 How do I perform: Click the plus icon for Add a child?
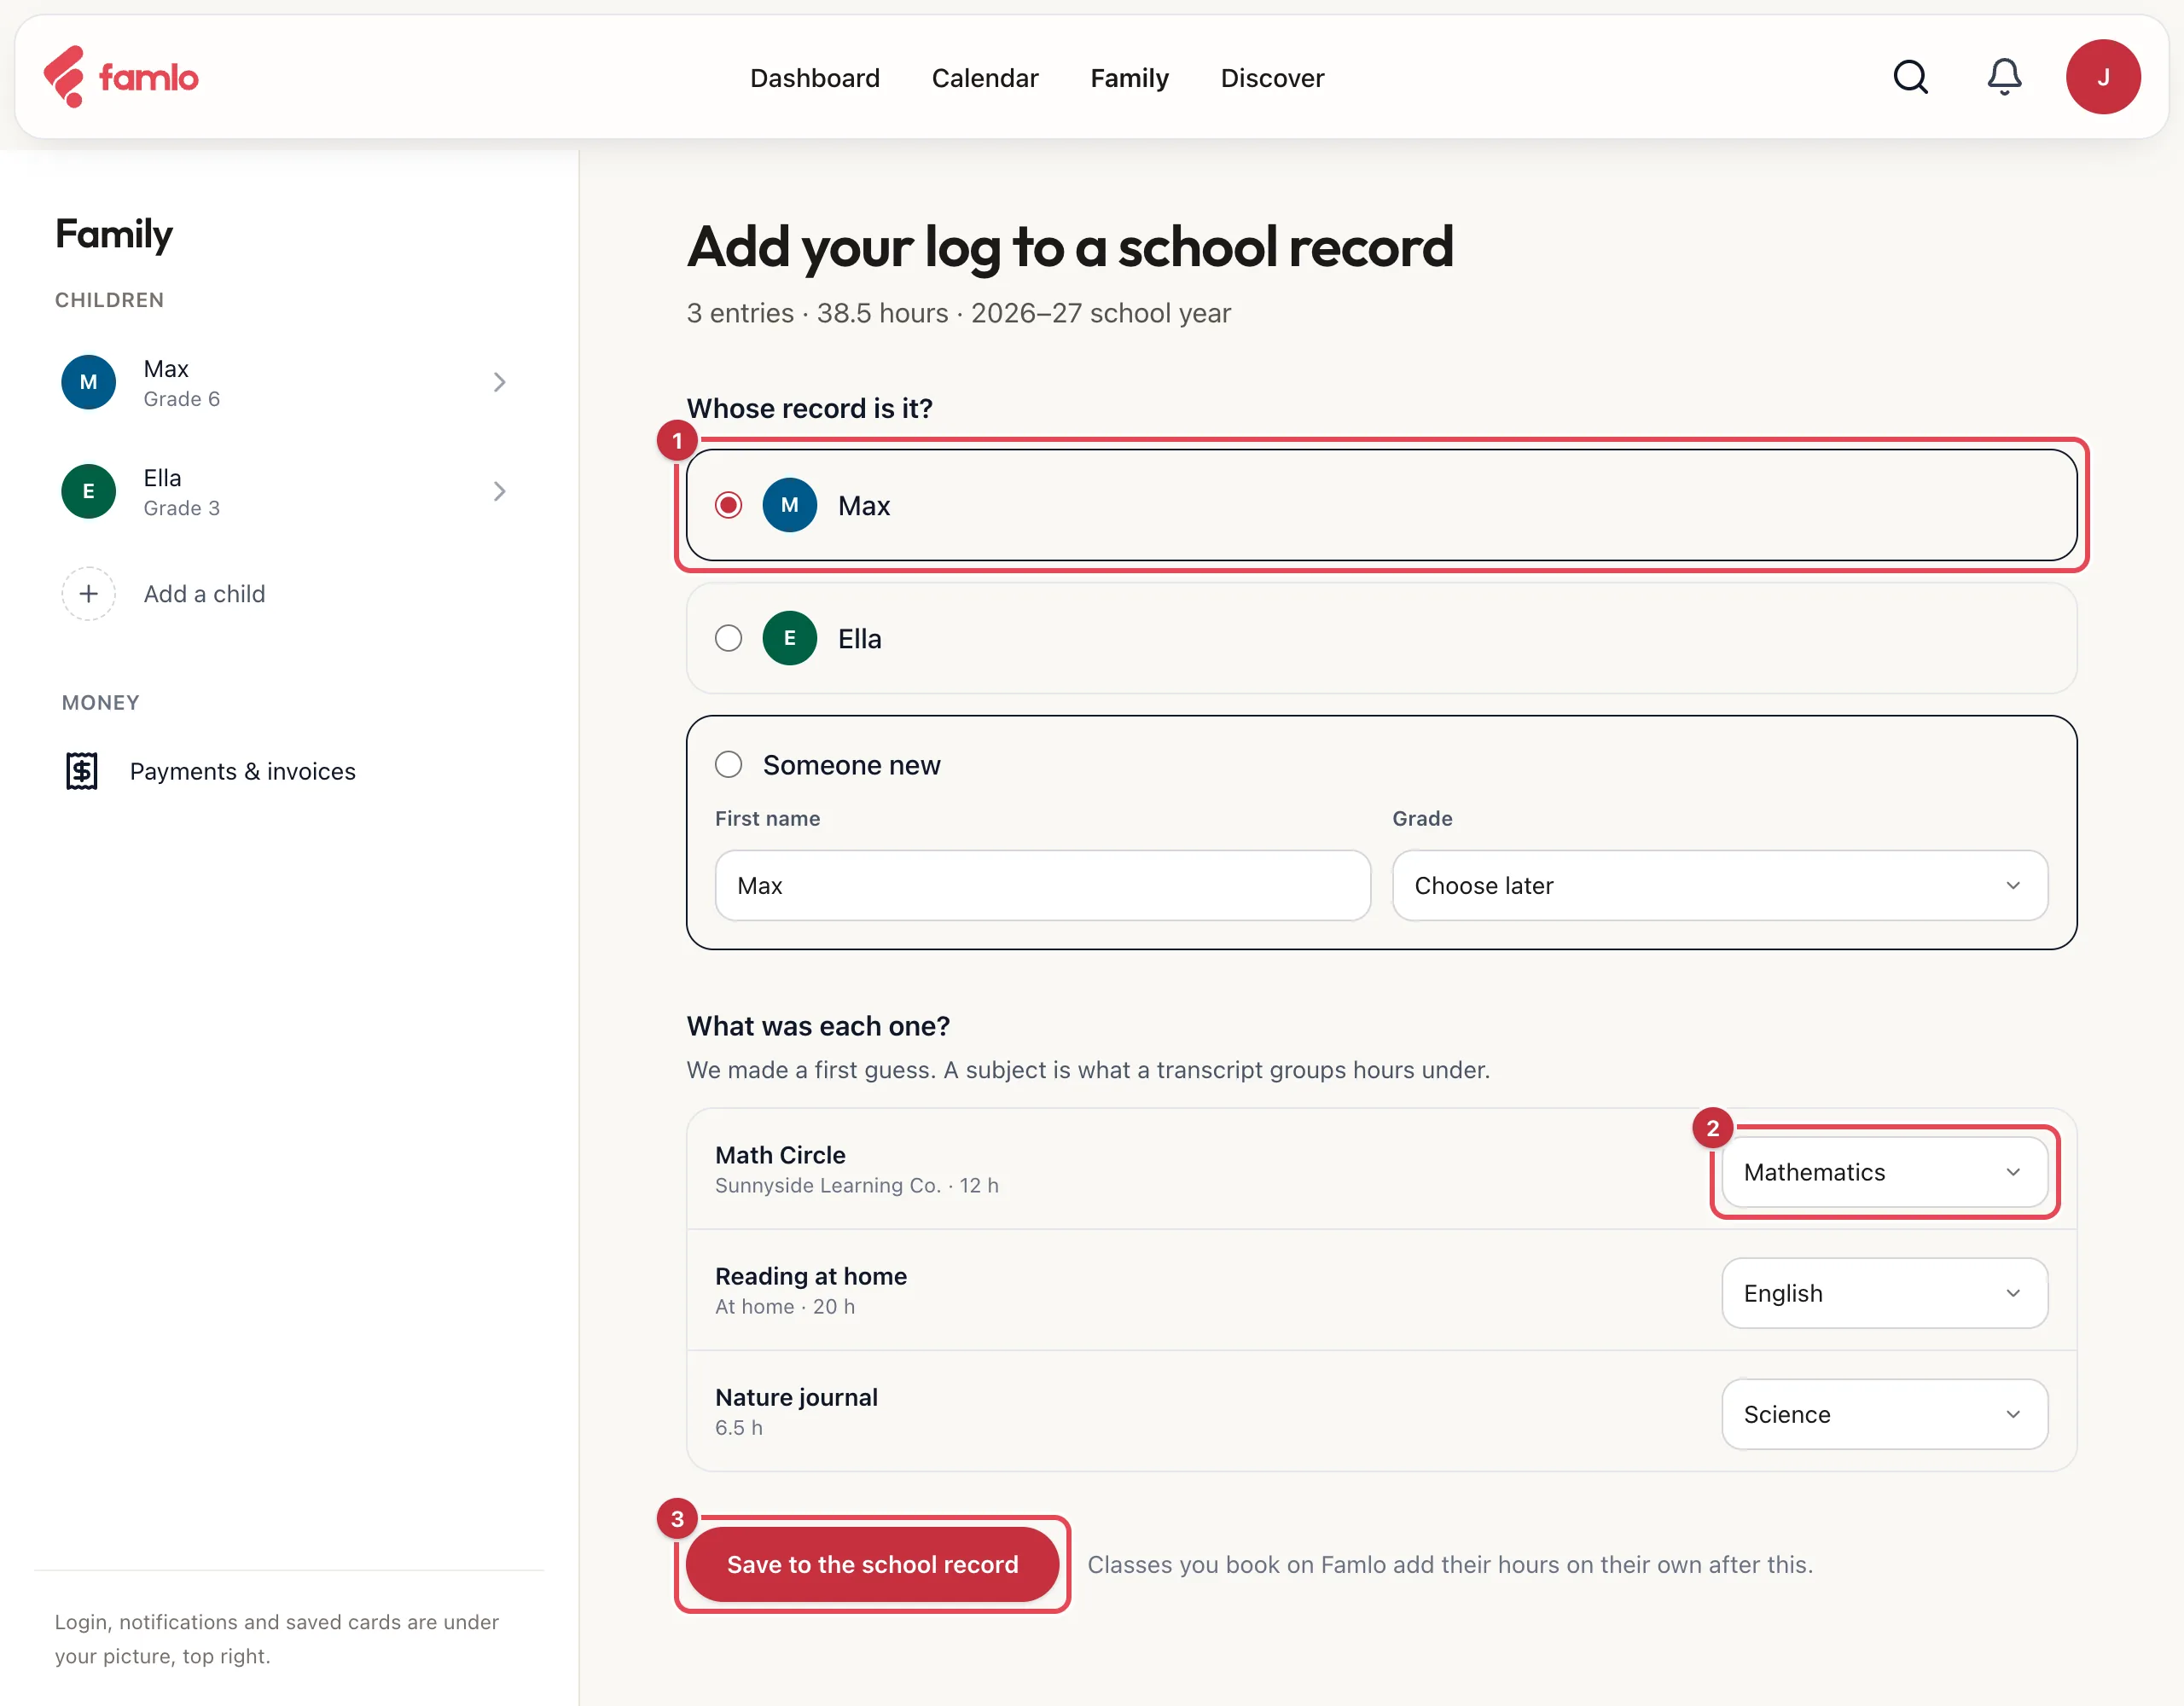88,594
